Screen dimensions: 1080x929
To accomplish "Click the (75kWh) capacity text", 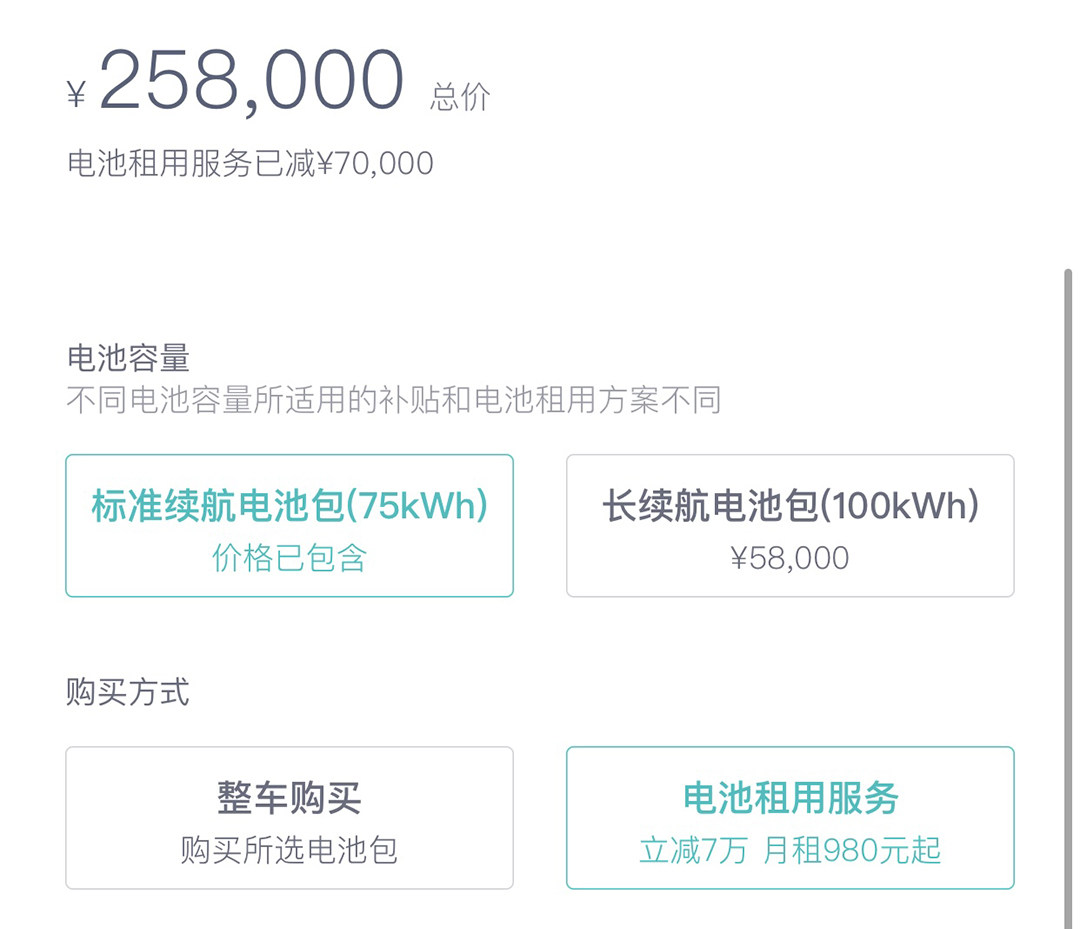I will (x=417, y=507).
